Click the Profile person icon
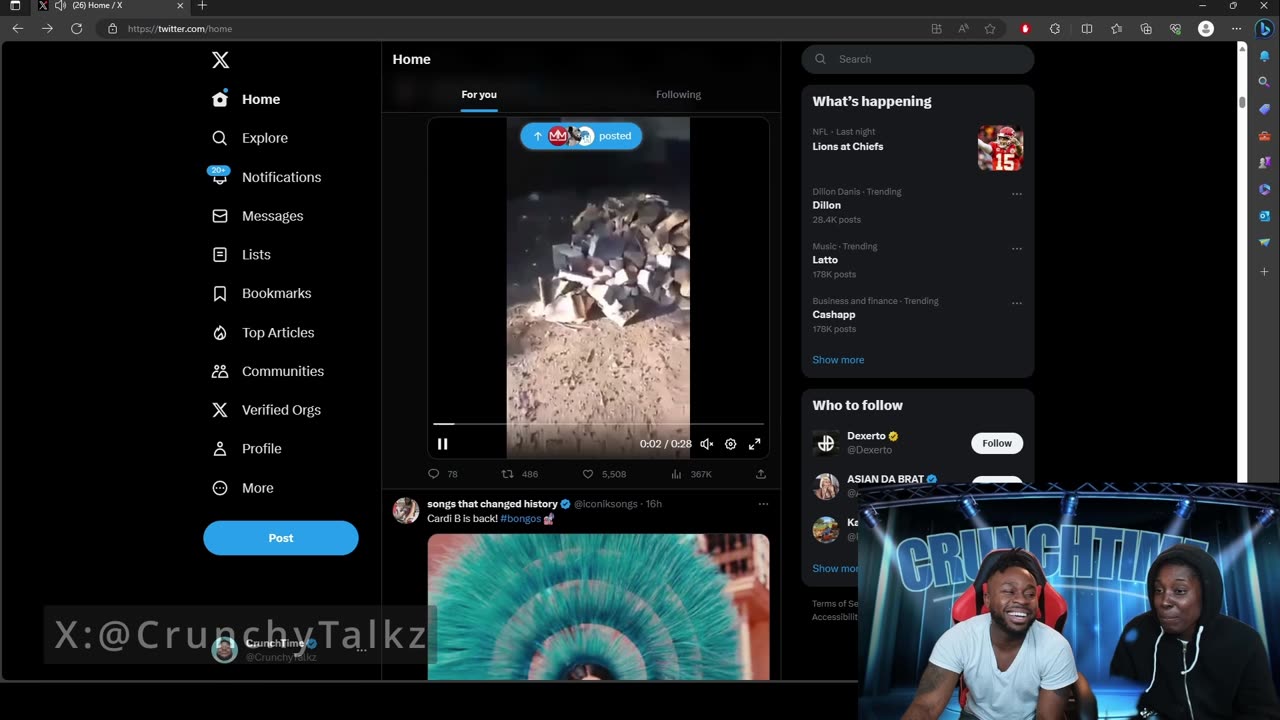The width and height of the screenshot is (1280, 720). (x=220, y=449)
